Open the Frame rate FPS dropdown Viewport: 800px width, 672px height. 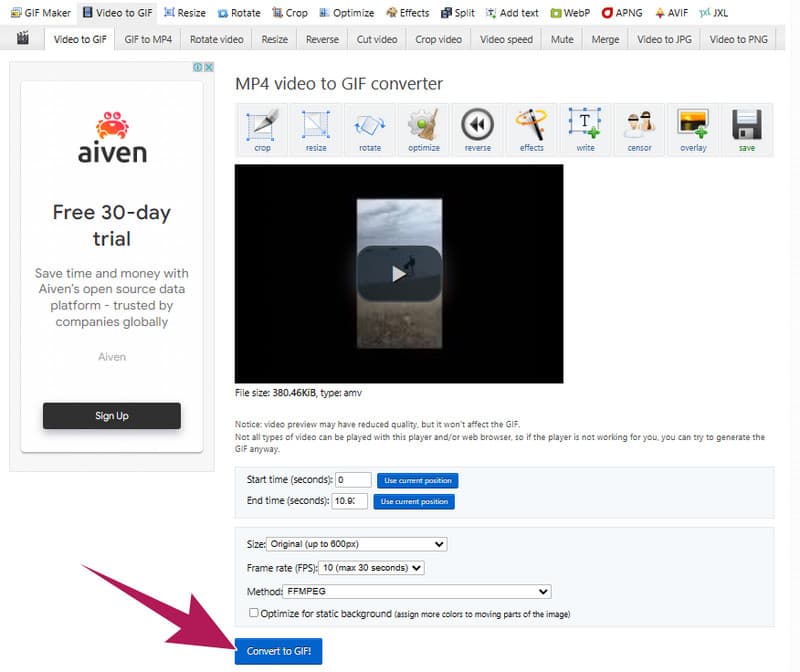pyautogui.click(x=372, y=568)
